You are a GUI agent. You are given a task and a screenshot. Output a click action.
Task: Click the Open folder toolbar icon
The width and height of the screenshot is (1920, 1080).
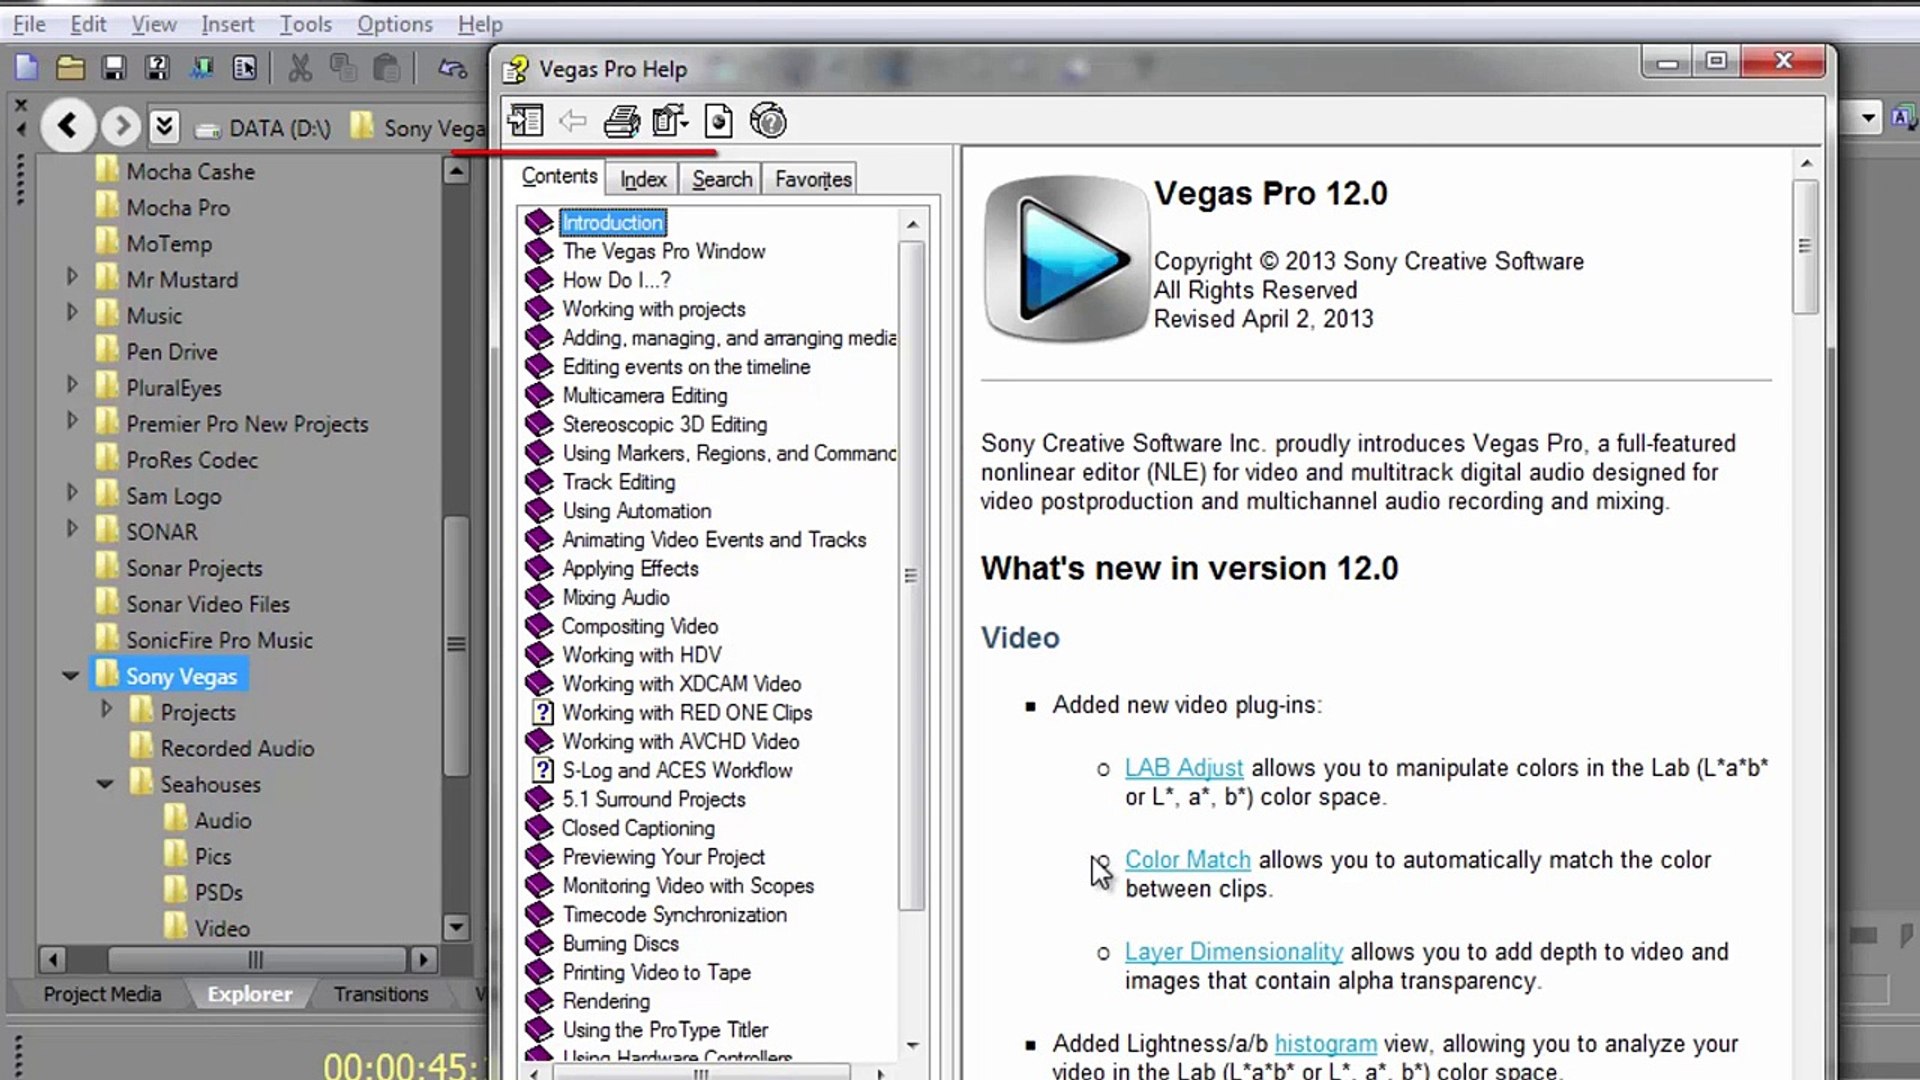(70, 68)
